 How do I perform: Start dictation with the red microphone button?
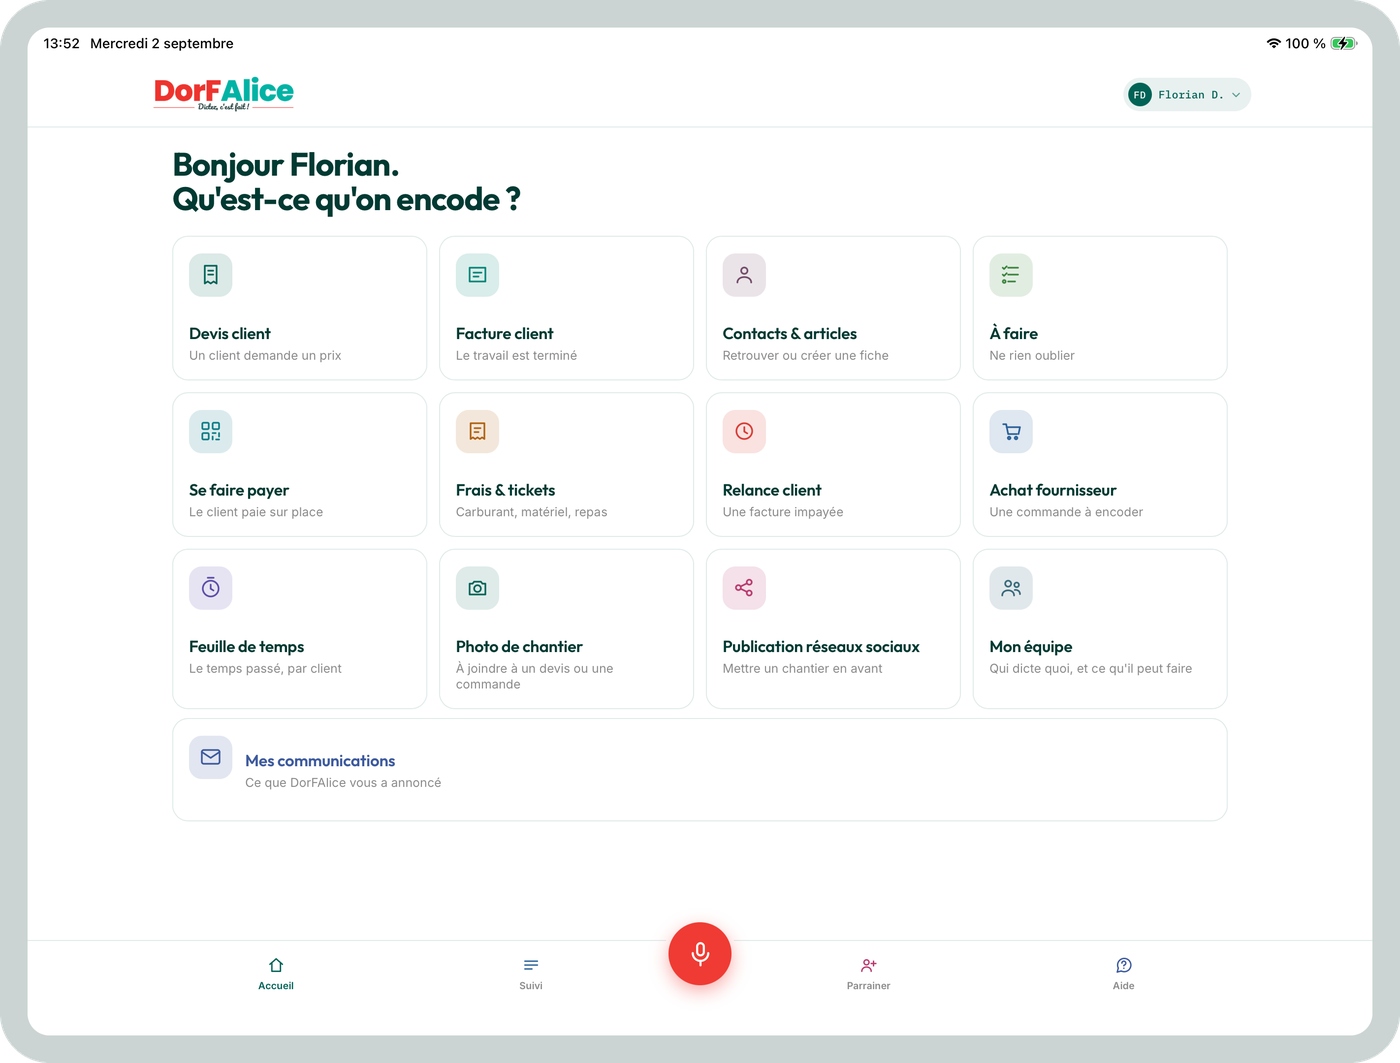700,954
